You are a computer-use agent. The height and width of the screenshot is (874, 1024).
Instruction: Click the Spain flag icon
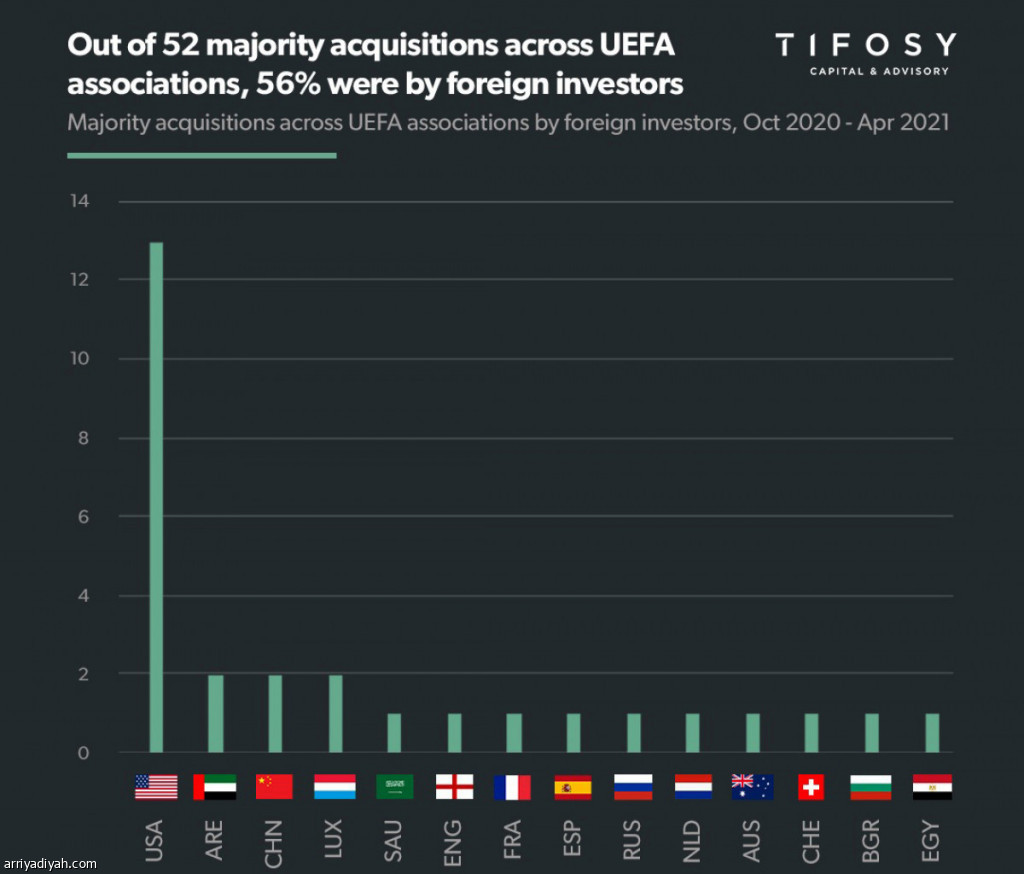point(573,787)
